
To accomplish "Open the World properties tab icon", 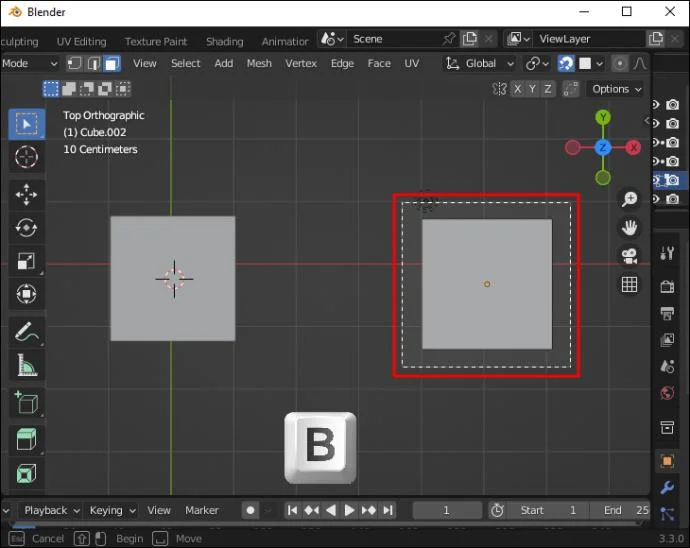I will tap(667, 393).
